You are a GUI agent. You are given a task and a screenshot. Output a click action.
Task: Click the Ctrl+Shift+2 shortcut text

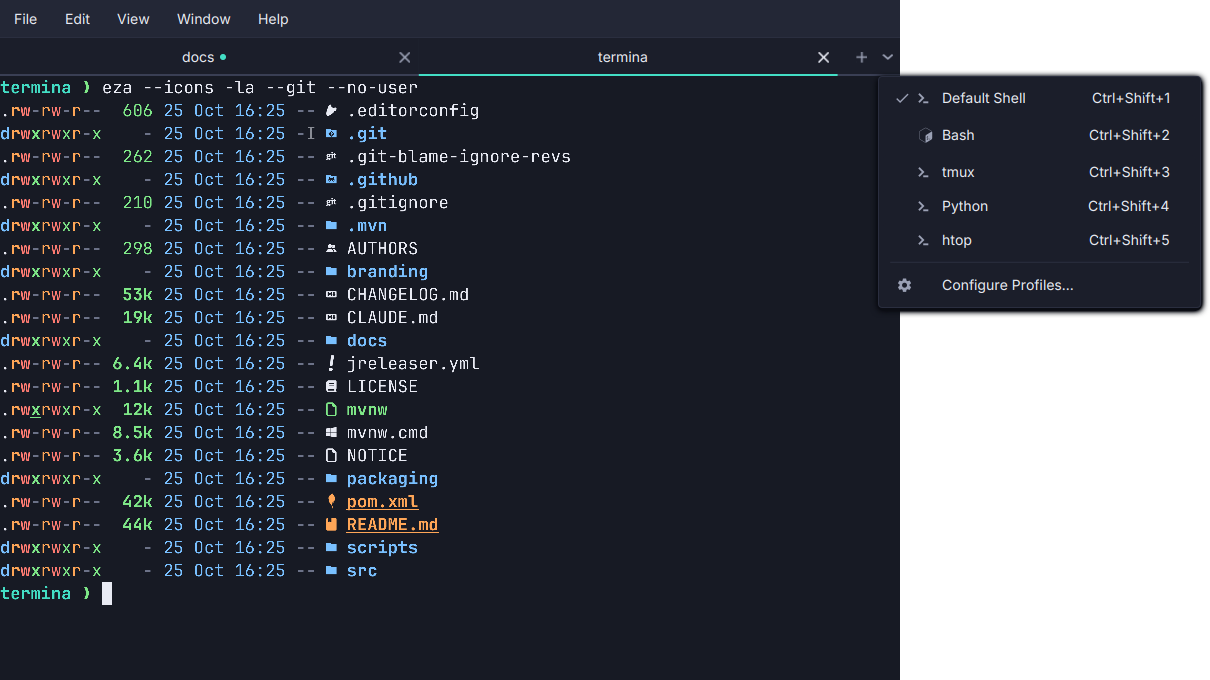point(1129,135)
